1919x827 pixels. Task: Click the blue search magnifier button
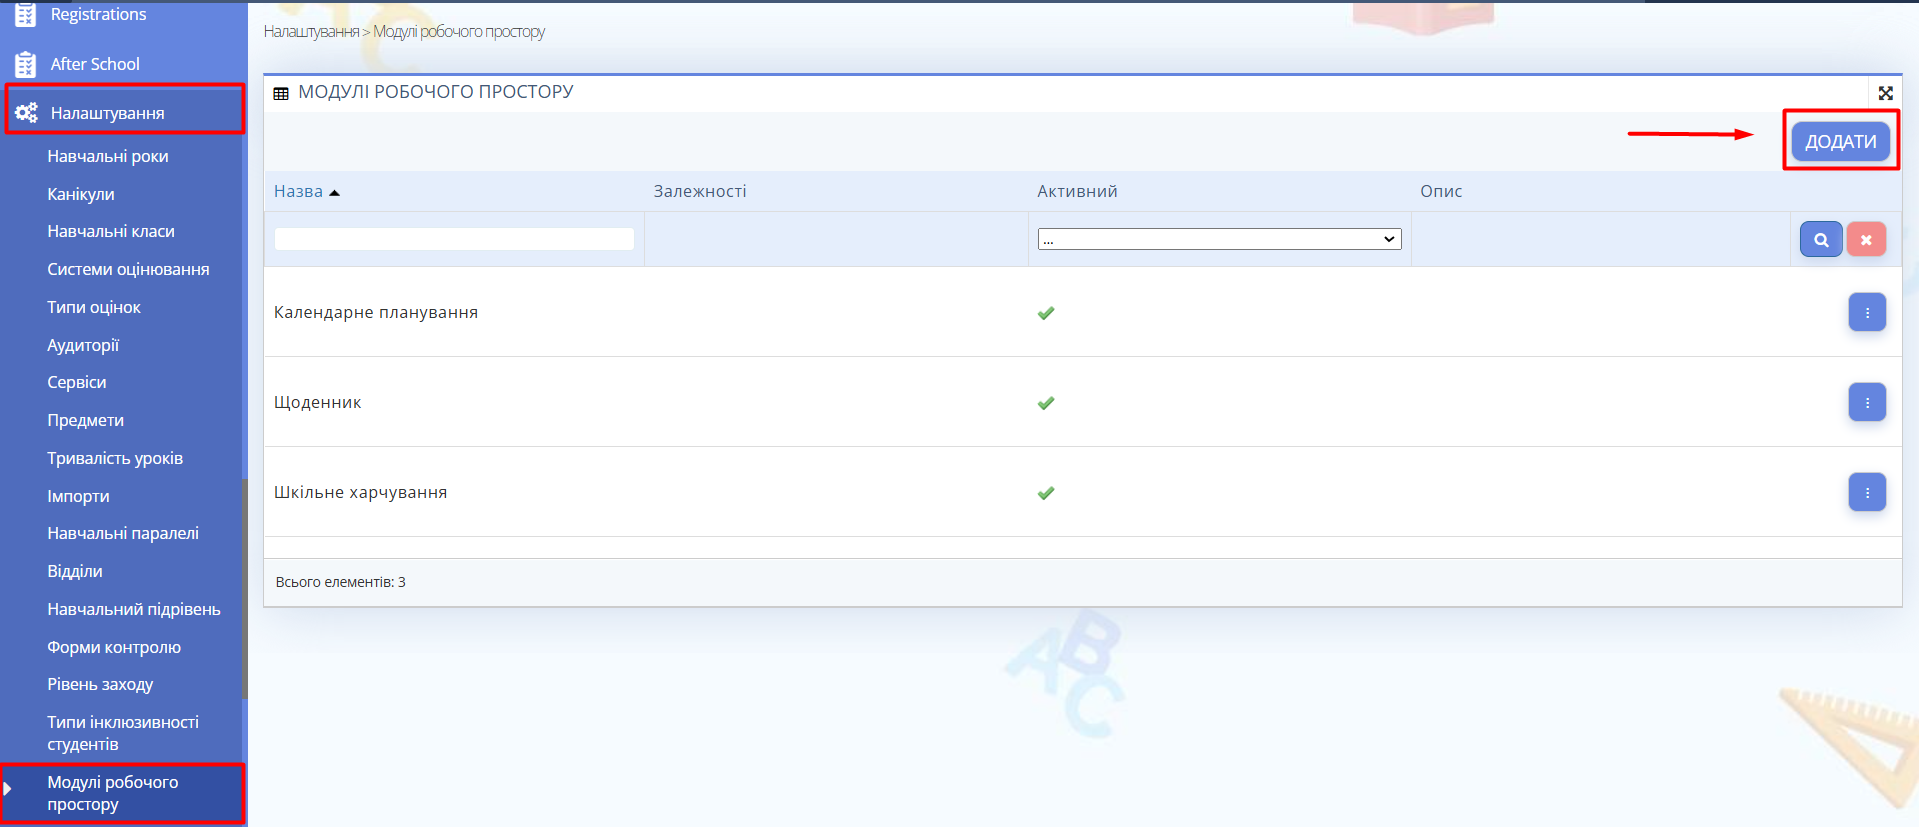click(1820, 240)
